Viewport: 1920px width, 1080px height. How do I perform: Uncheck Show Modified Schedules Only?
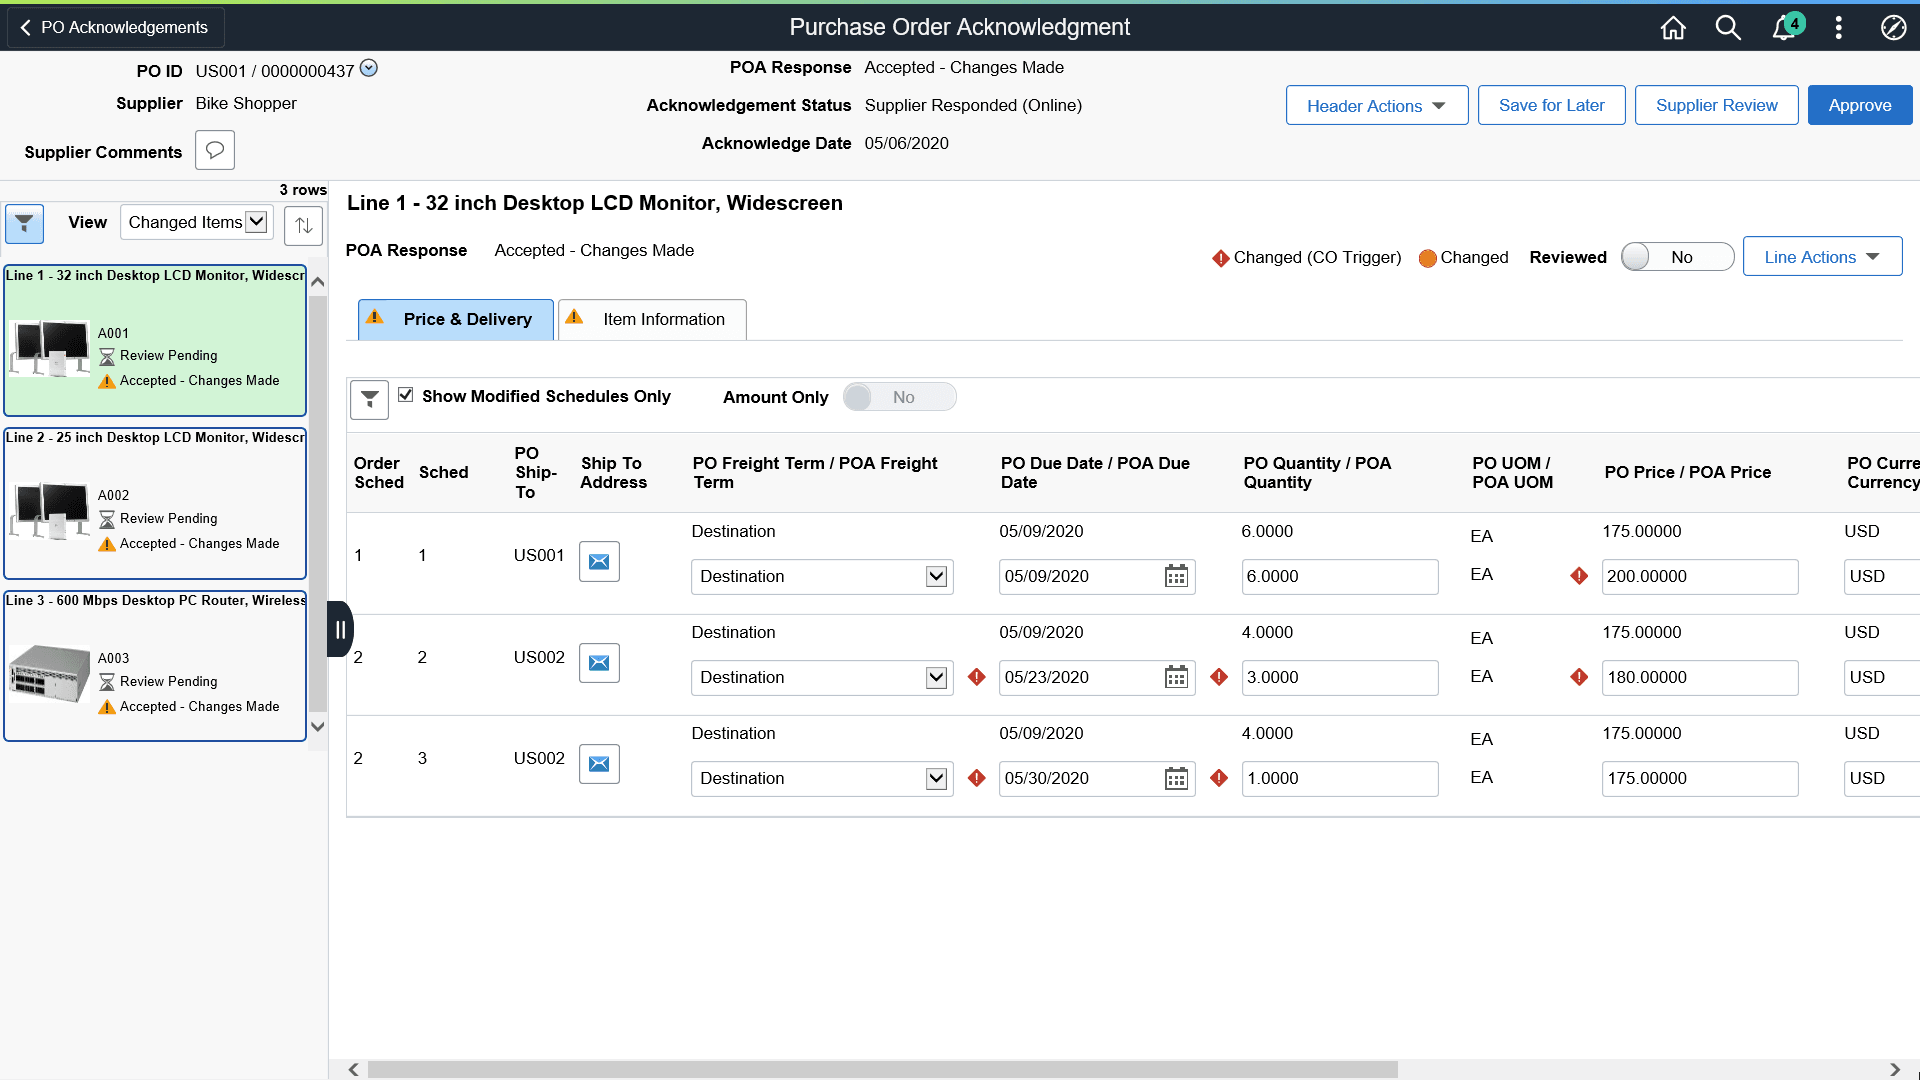point(405,395)
